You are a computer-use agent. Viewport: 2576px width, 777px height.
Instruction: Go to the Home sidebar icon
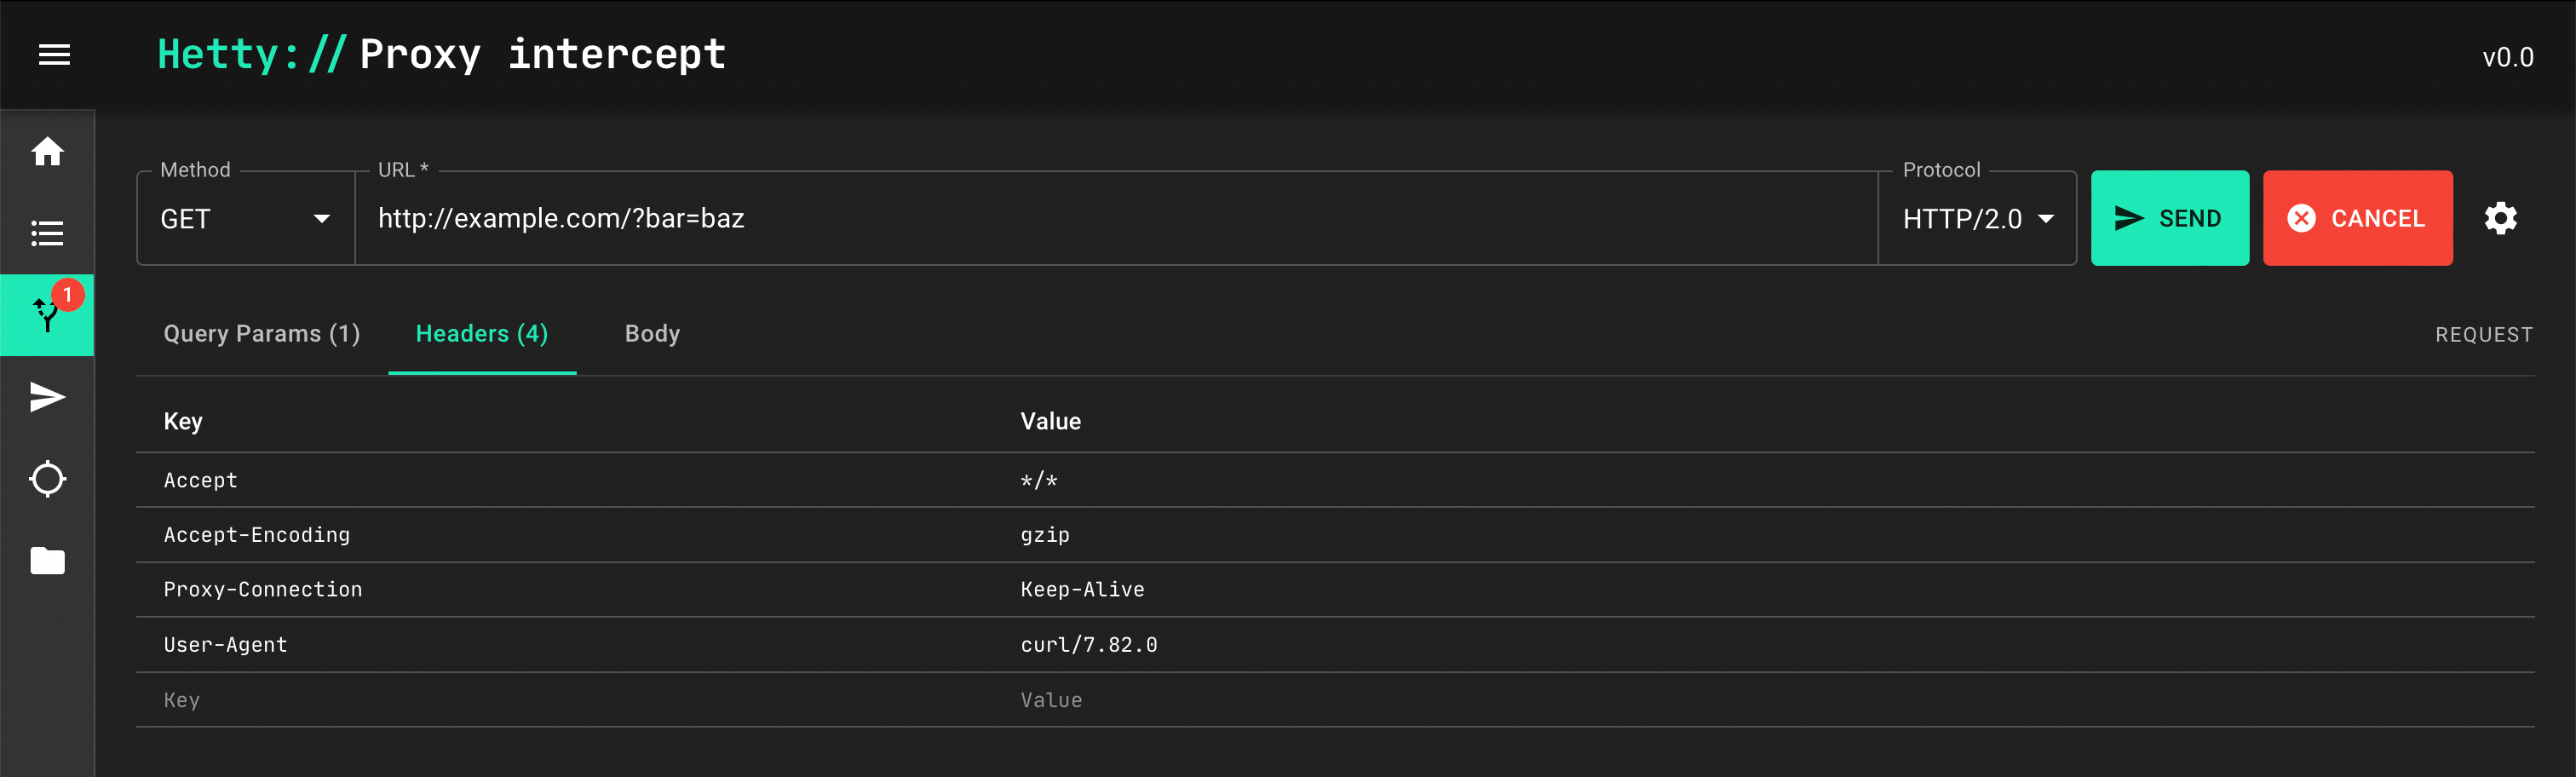pyautogui.click(x=47, y=152)
